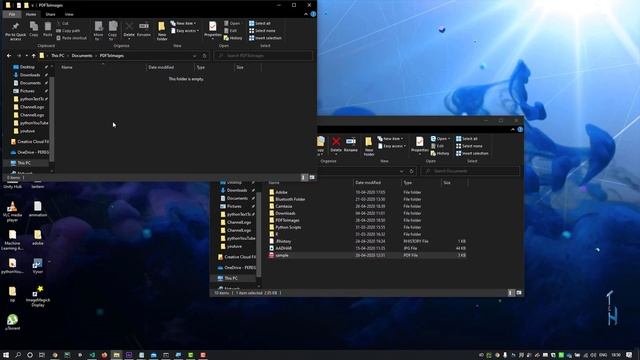Image resolution: width=640 pixels, height=360 pixels.
Task: Click Select all in PDFToImages window
Action: click(260, 24)
